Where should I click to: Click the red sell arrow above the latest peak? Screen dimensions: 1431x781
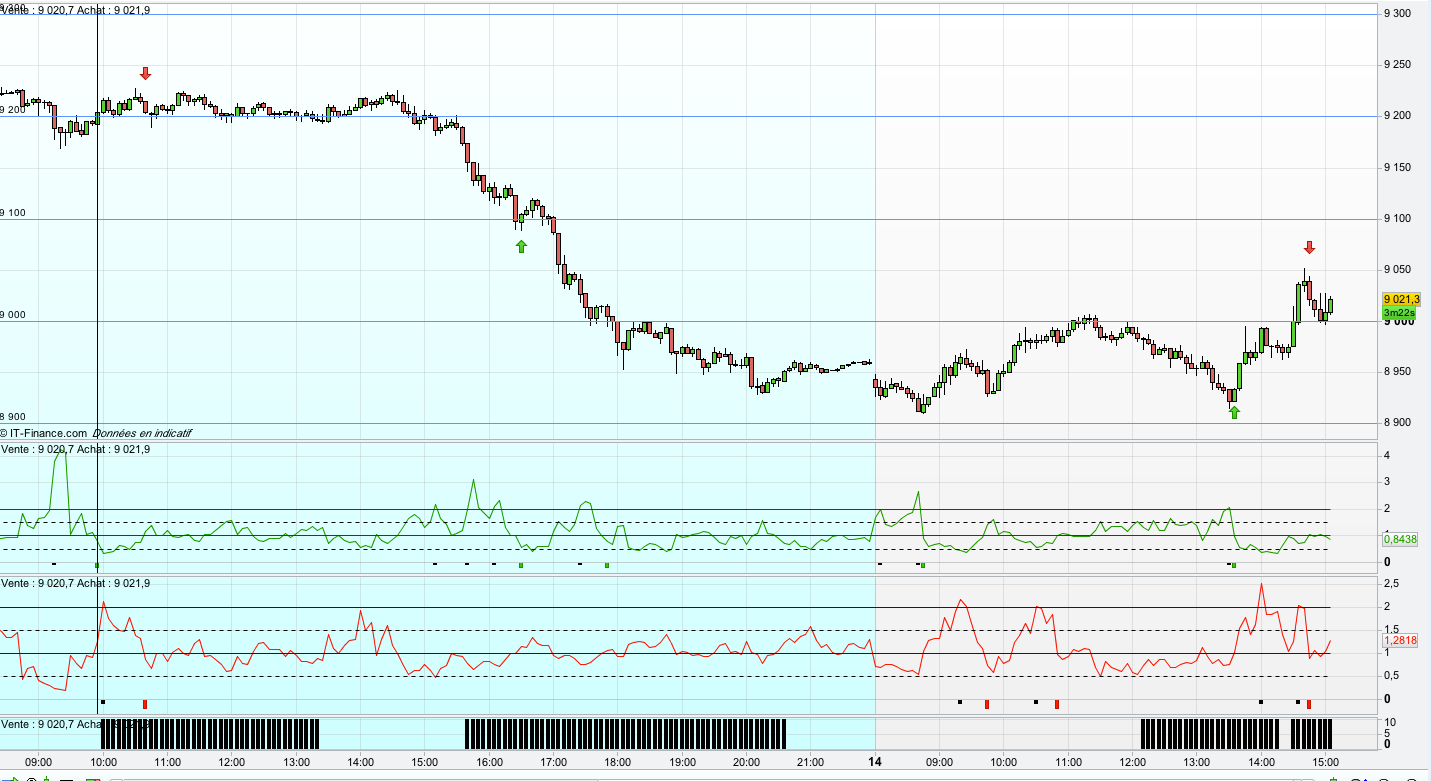pyautogui.click(x=1309, y=247)
